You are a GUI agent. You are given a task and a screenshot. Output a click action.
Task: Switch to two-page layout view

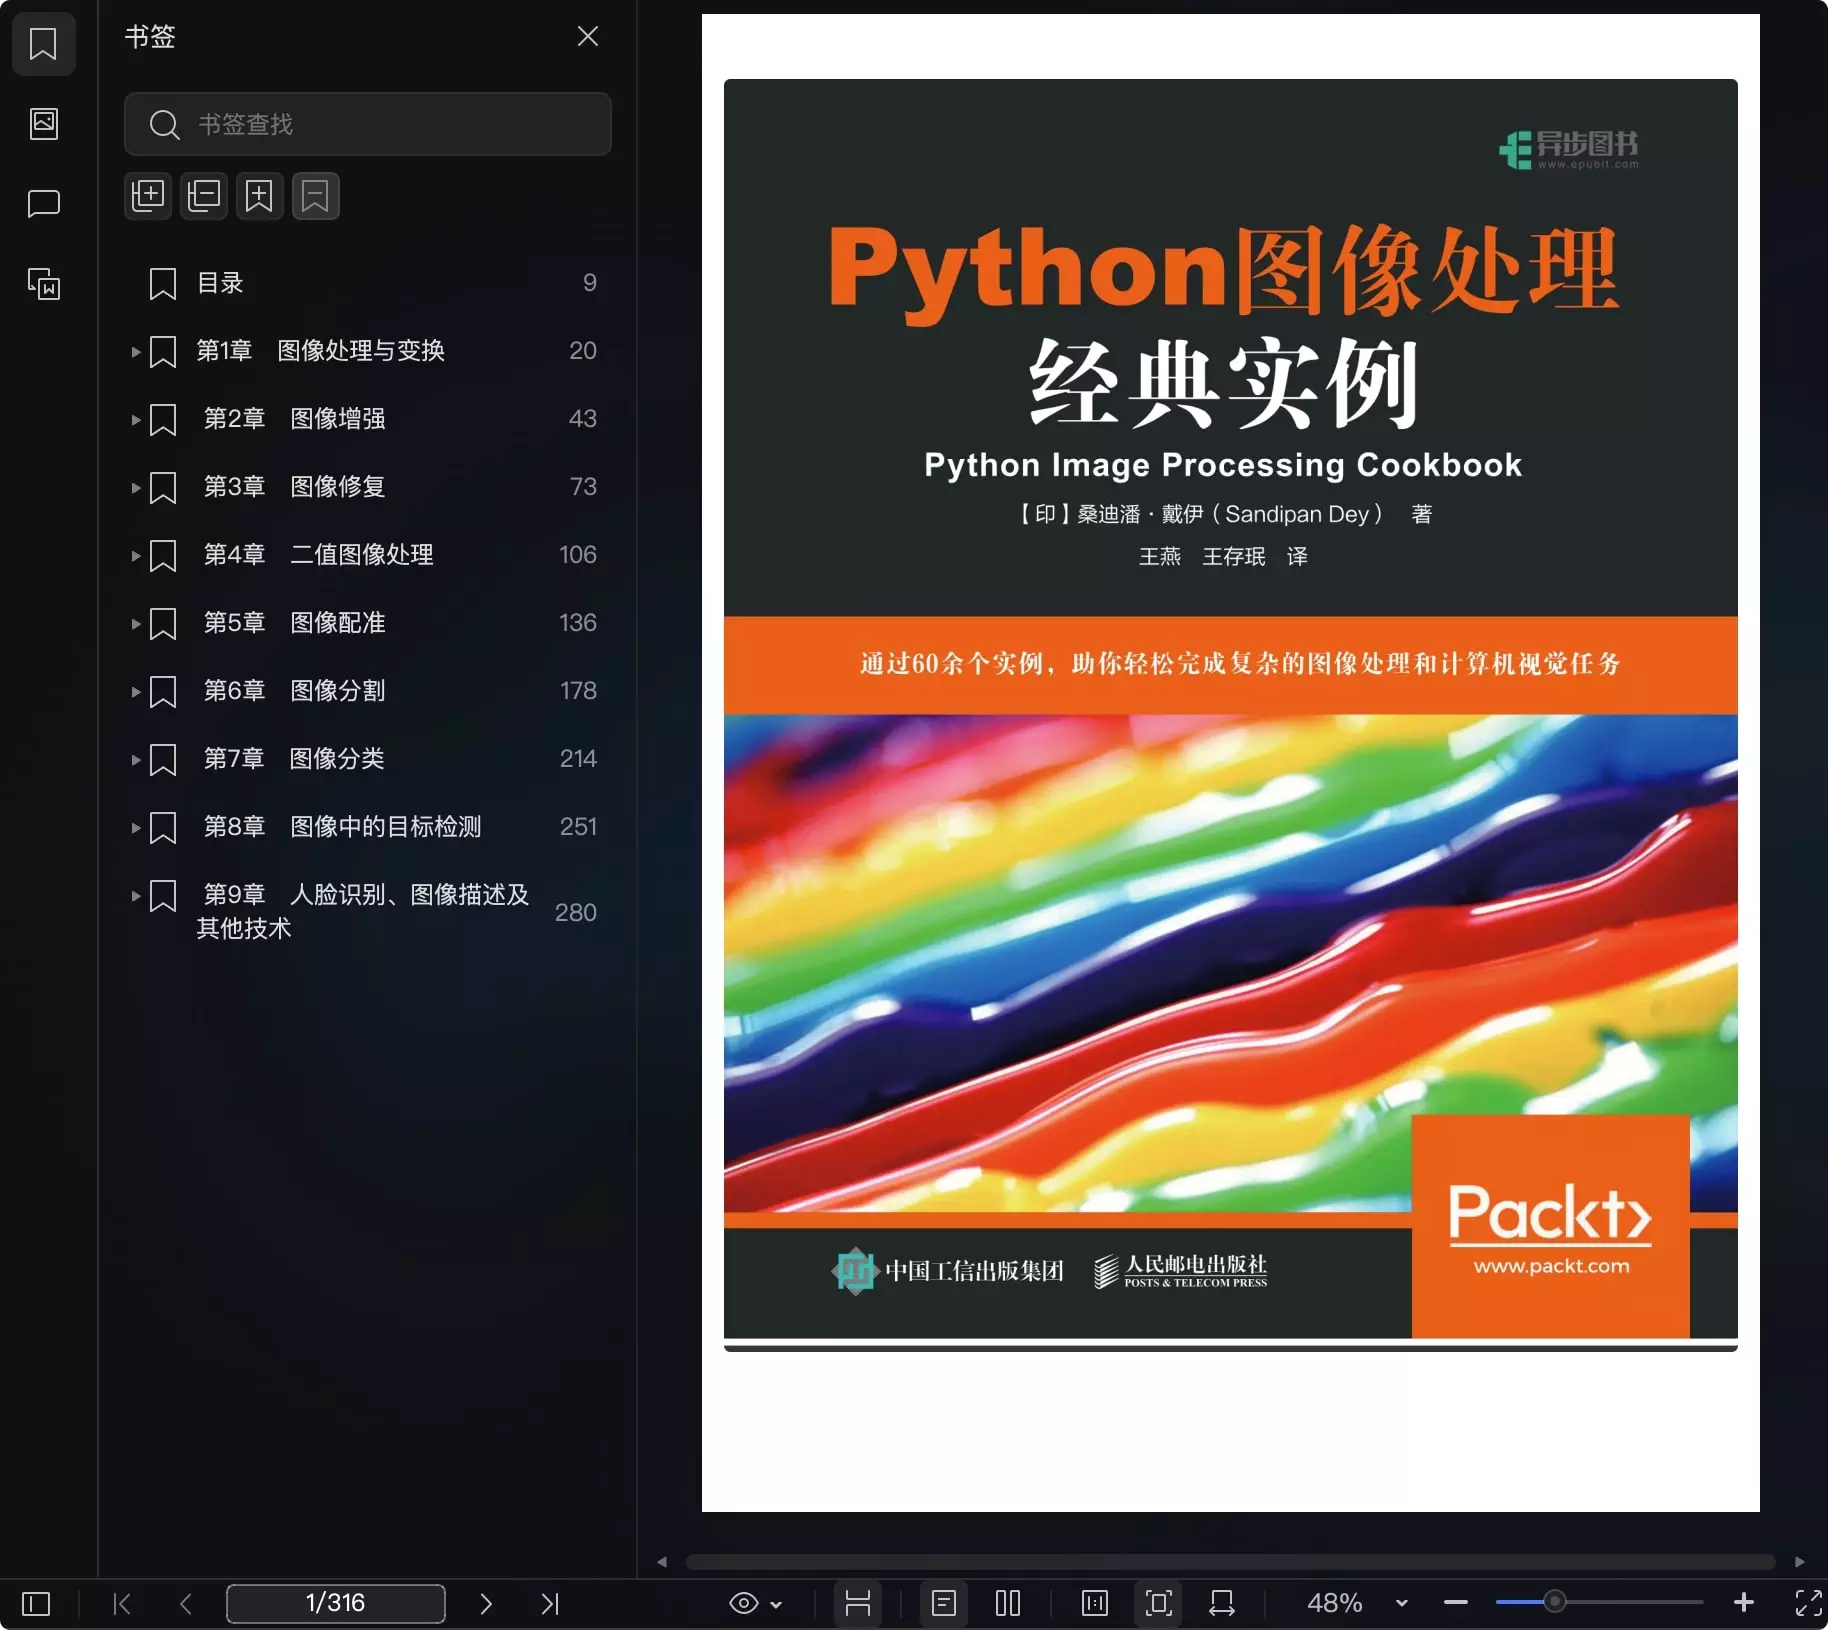(x=1007, y=1603)
